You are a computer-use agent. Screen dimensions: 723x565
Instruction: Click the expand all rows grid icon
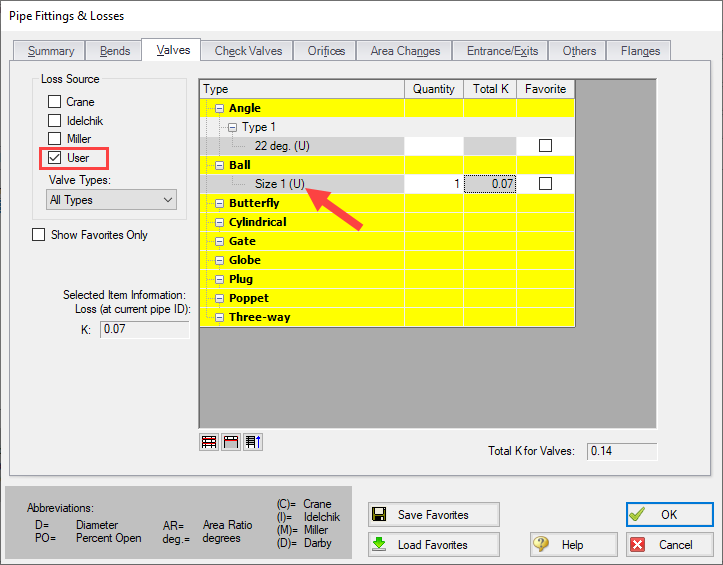click(x=209, y=442)
